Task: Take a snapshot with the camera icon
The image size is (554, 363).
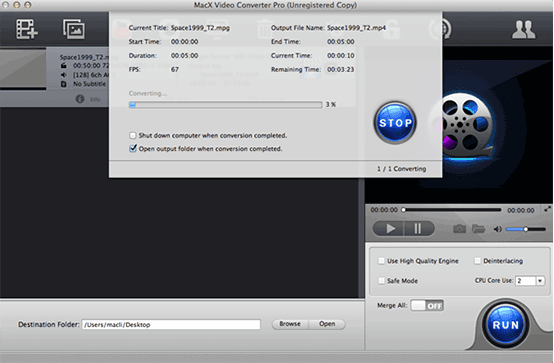Action: tap(459, 229)
